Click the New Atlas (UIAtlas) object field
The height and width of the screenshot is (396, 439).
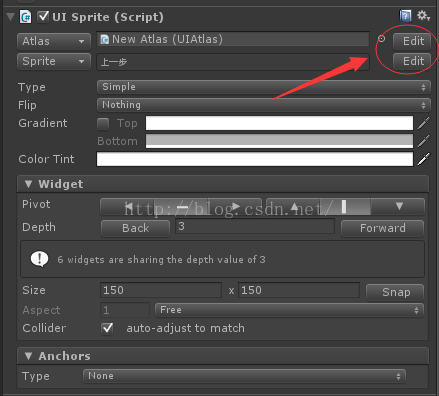pos(233,39)
